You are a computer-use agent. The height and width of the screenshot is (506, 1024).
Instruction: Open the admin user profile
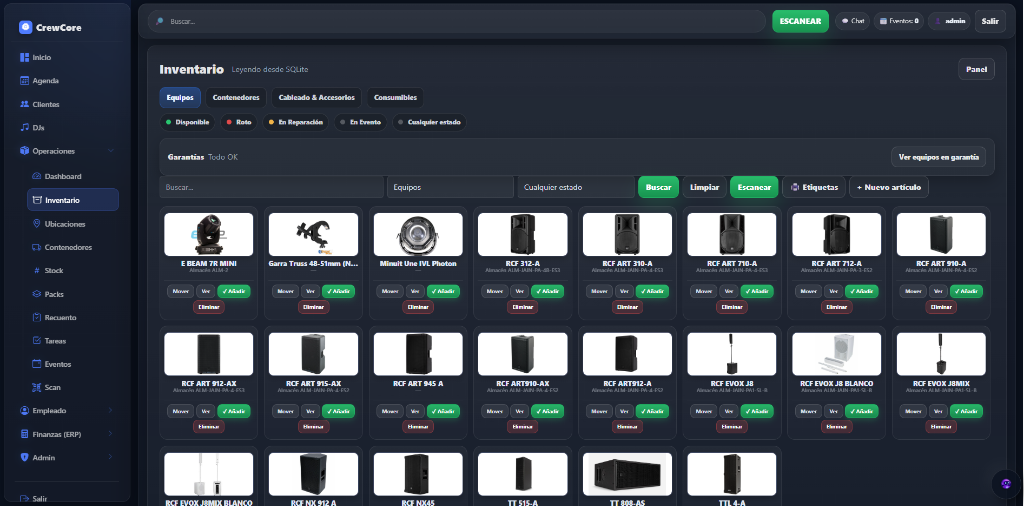pyautogui.click(x=950, y=21)
